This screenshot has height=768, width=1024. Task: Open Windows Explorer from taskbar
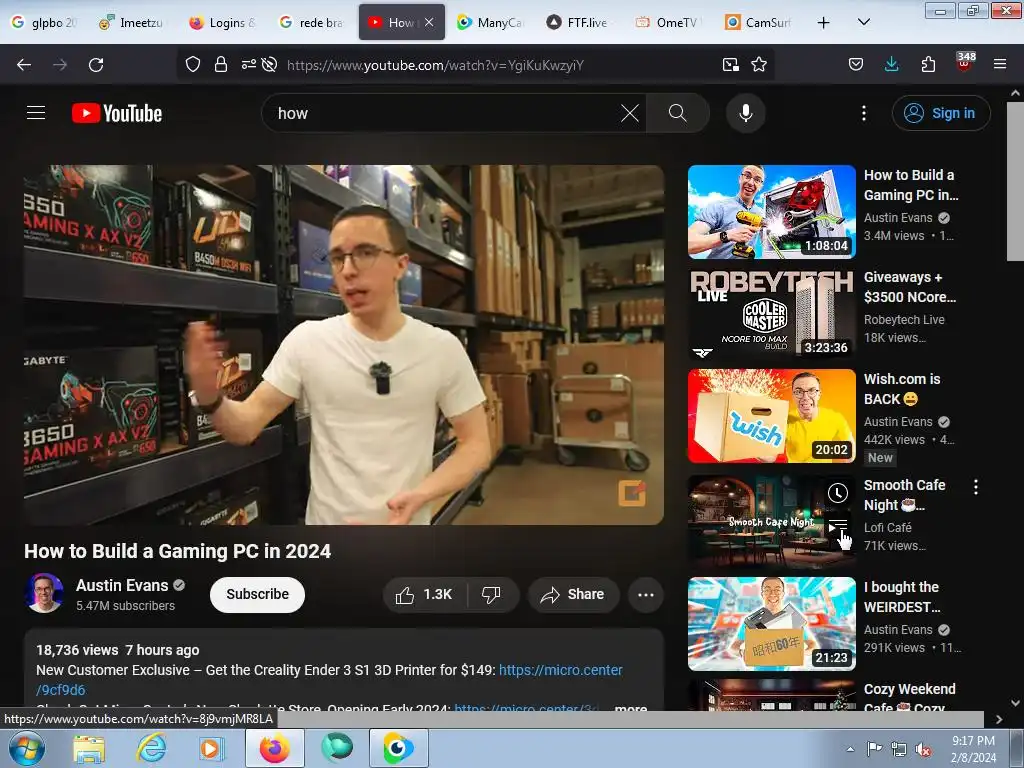(x=89, y=748)
